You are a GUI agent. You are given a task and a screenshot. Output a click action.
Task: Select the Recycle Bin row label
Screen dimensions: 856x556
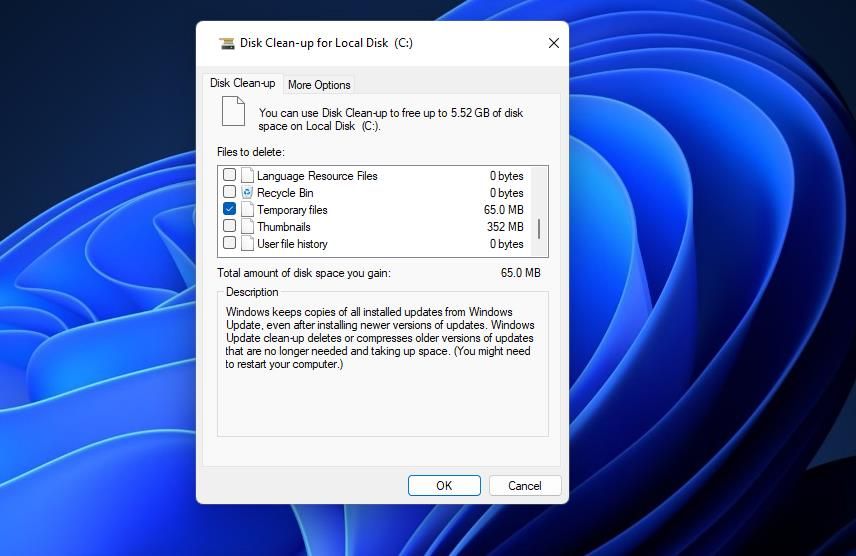(285, 193)
